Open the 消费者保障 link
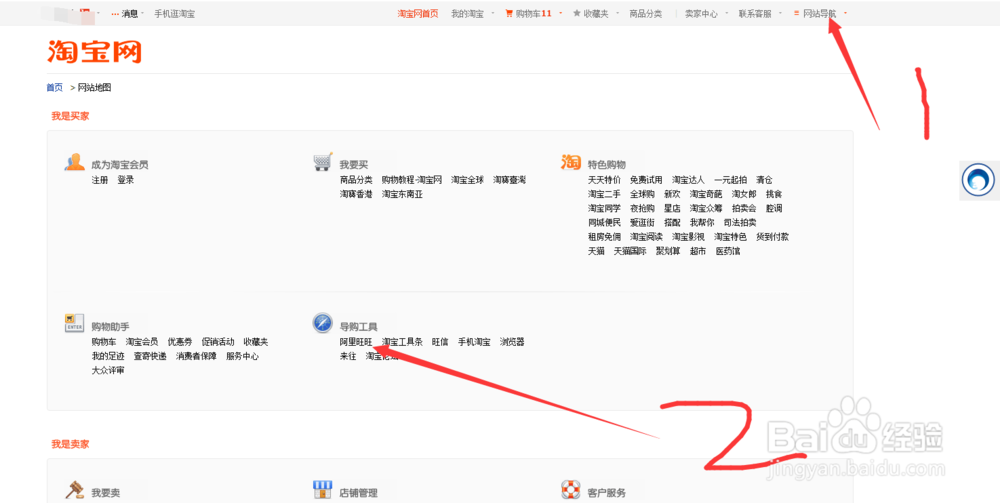 [x=196, y=356]
